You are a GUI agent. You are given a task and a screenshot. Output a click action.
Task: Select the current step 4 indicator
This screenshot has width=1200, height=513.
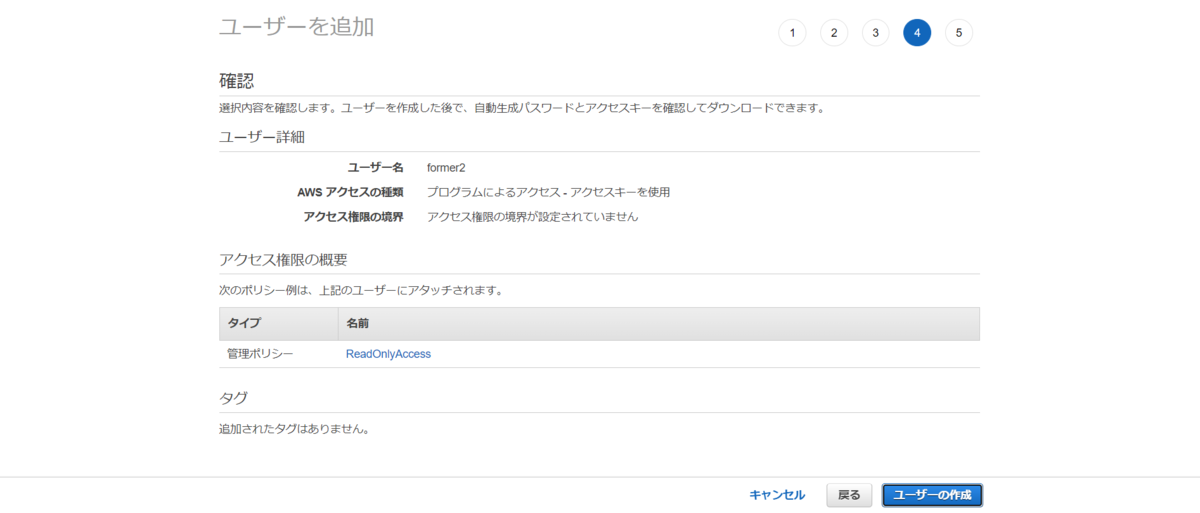(917, 33)
